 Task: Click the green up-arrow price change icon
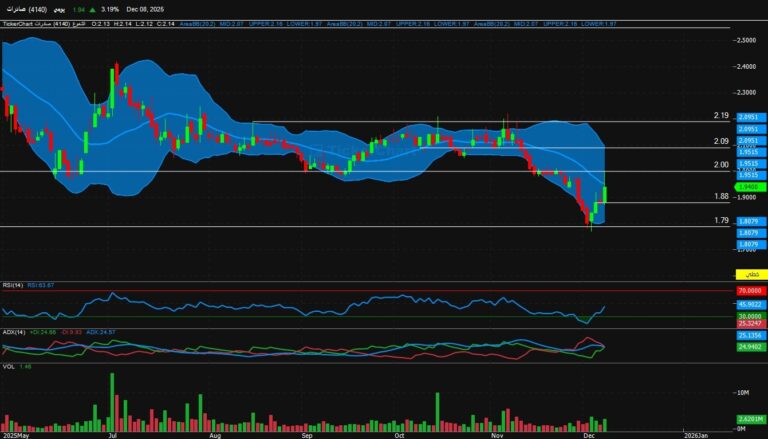pyautogui.click(x=92, y=8)
